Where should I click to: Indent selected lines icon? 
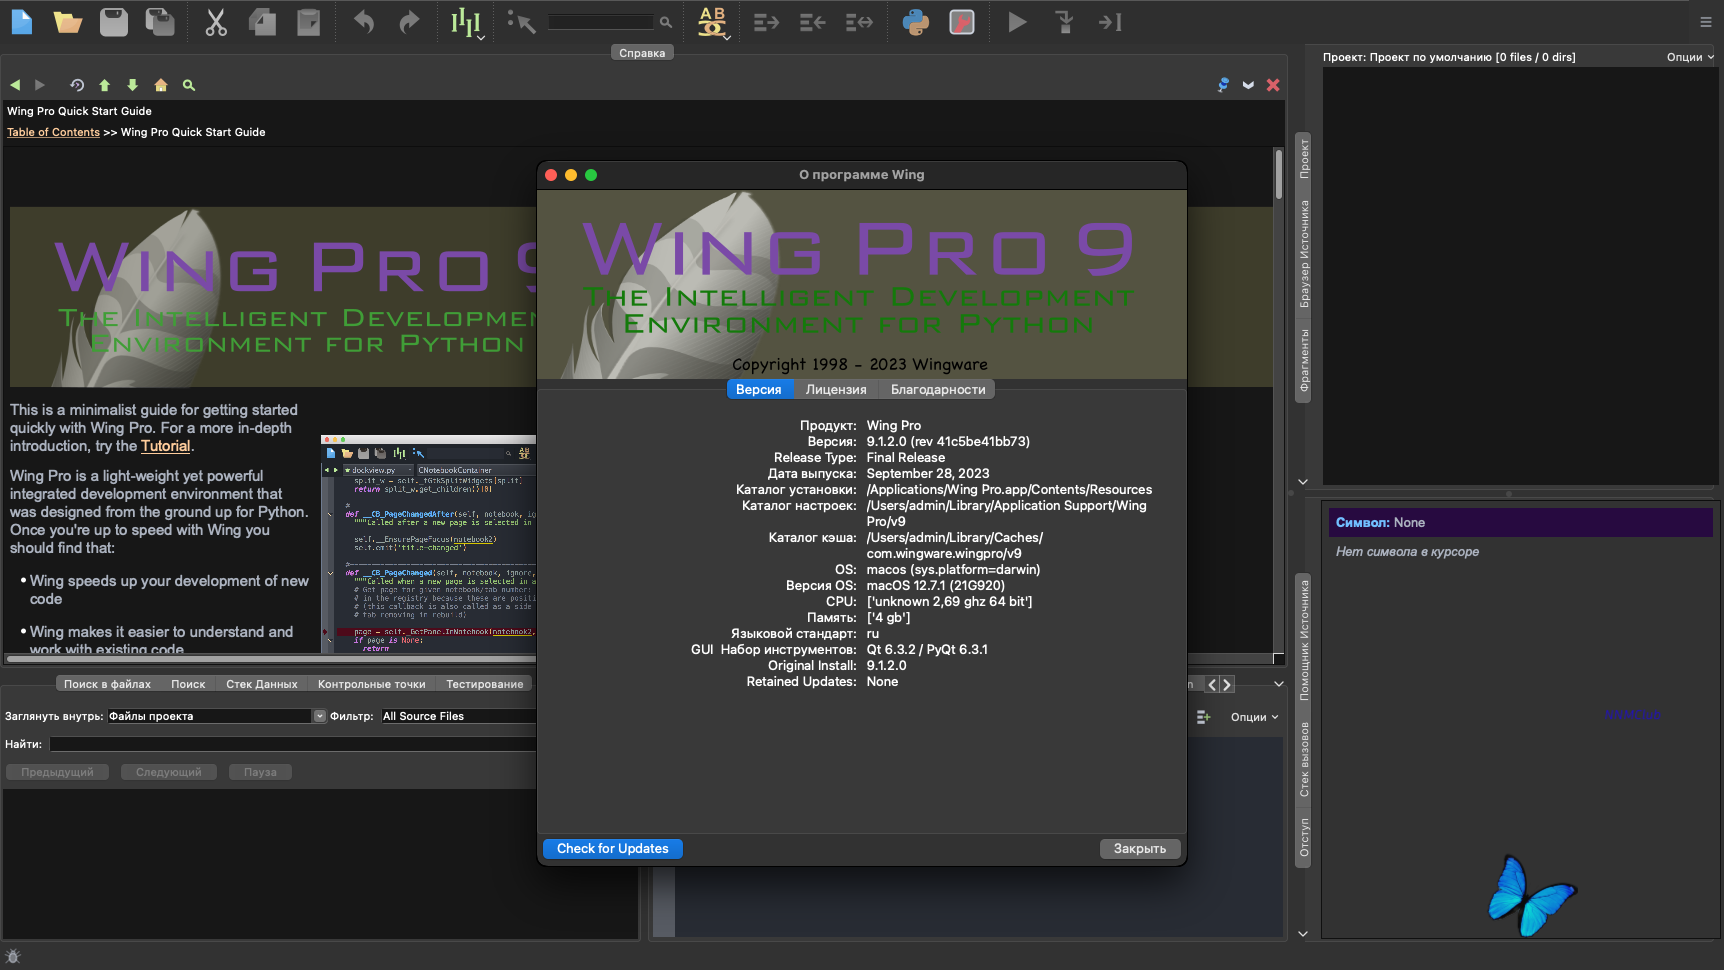(766, 22)
